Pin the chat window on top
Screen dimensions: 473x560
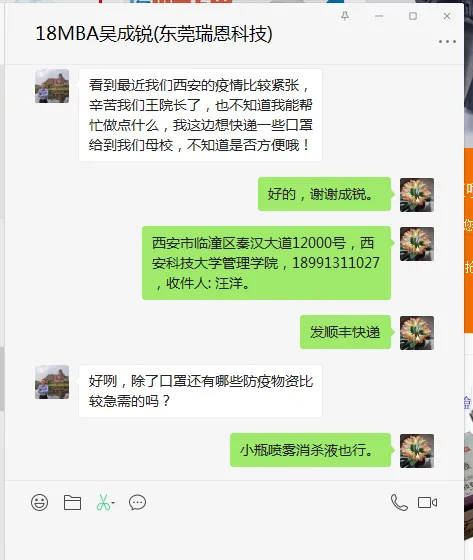[345, 16]
